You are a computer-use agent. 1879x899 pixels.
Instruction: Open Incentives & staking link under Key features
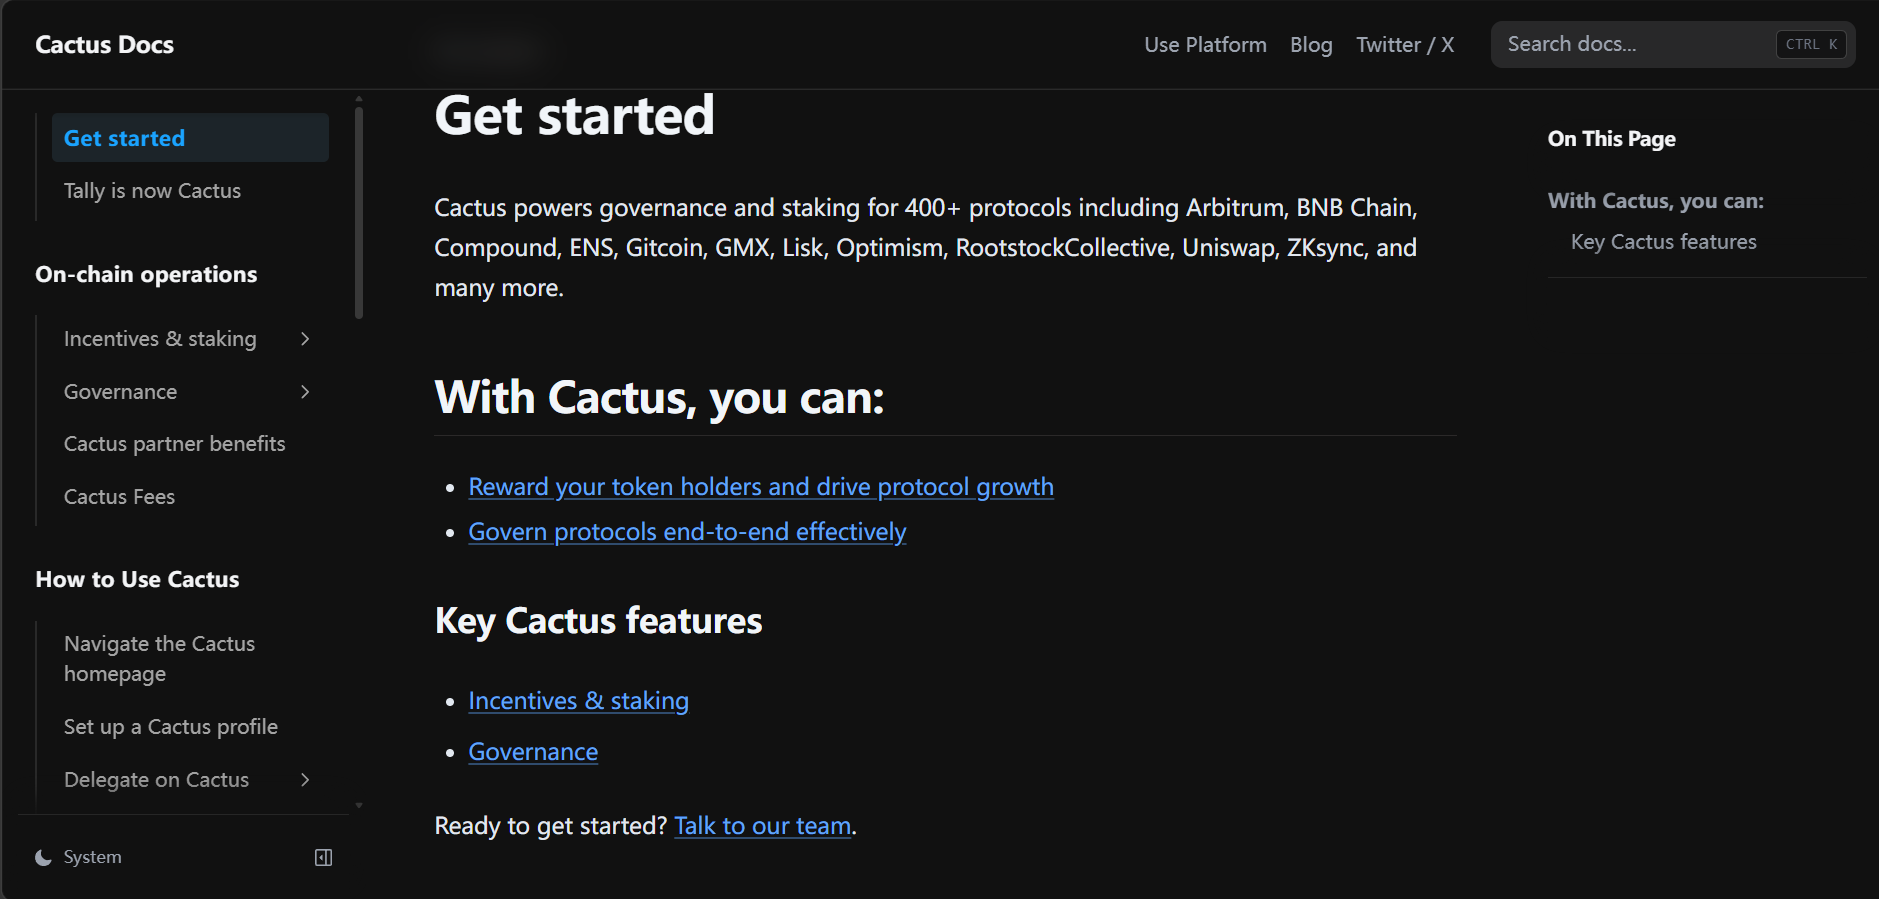[578, 701]
